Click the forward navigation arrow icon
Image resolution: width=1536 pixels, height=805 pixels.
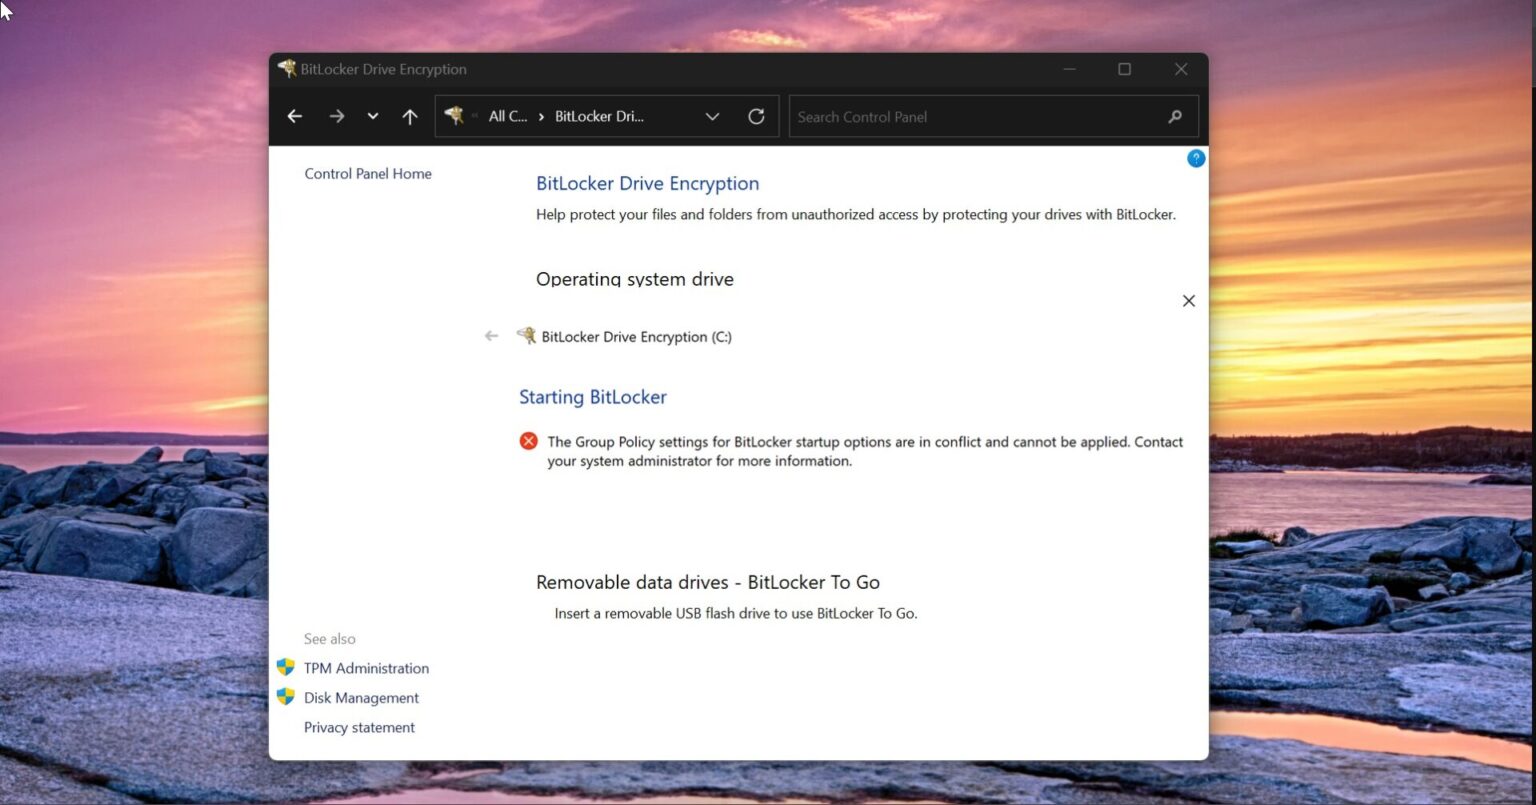click(x=337, y=116)
